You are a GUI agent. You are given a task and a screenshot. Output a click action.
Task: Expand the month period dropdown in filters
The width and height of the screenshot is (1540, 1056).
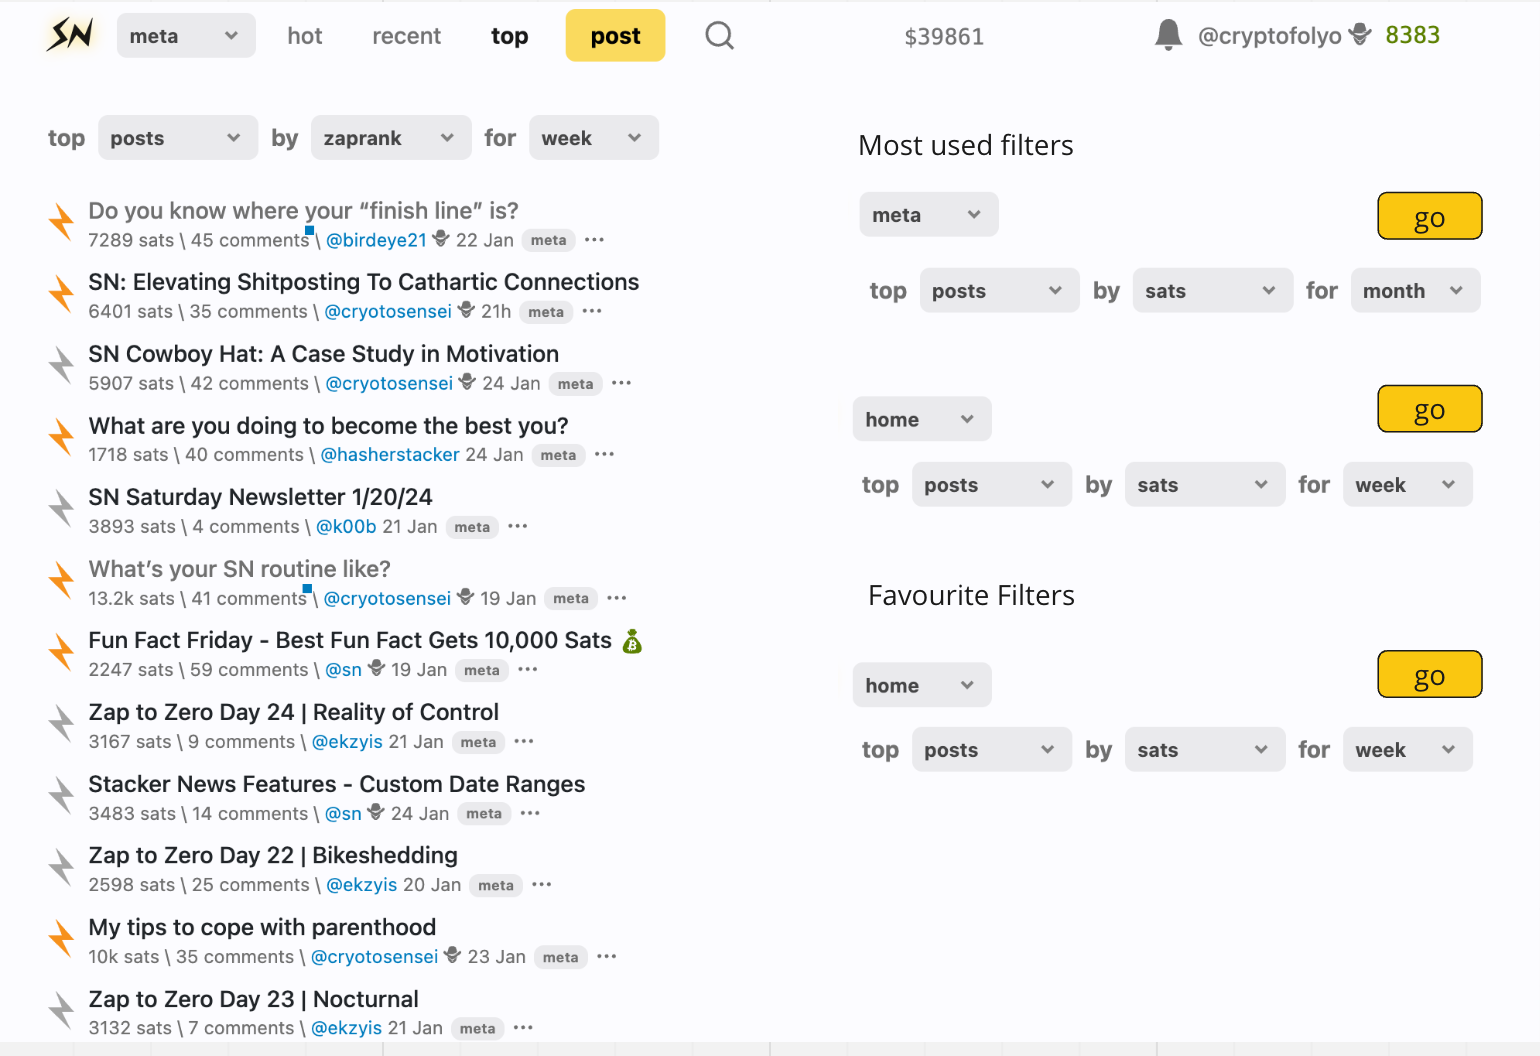tap(1414, 291)
